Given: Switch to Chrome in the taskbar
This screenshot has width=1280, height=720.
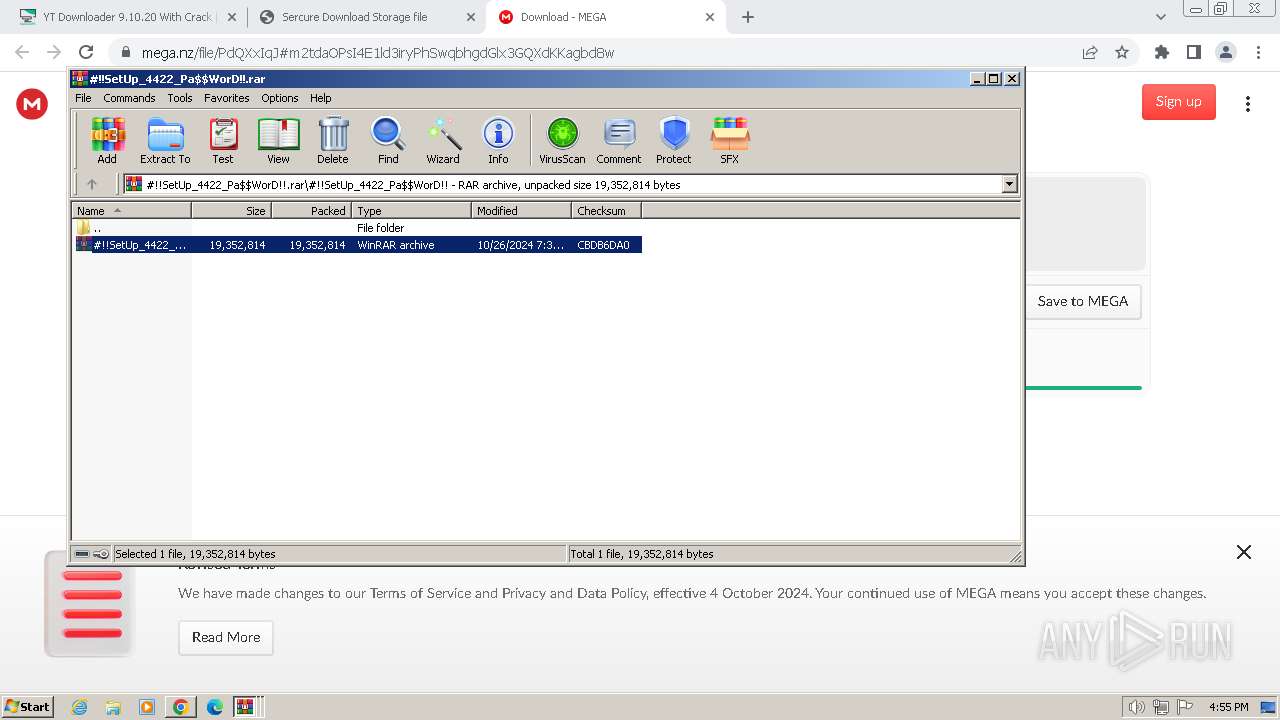Looking at the screenshot, I should 181,707.
